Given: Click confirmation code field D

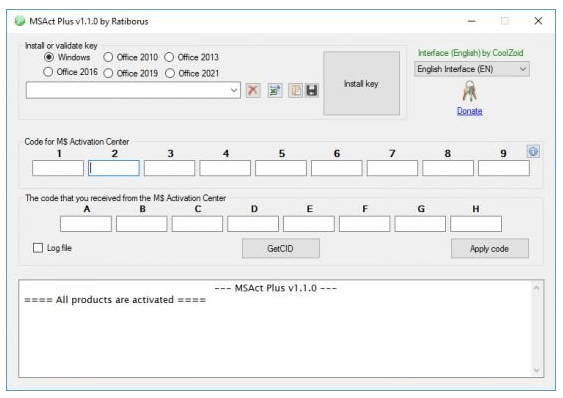Looking at the screenshot, I should point(253,224).
